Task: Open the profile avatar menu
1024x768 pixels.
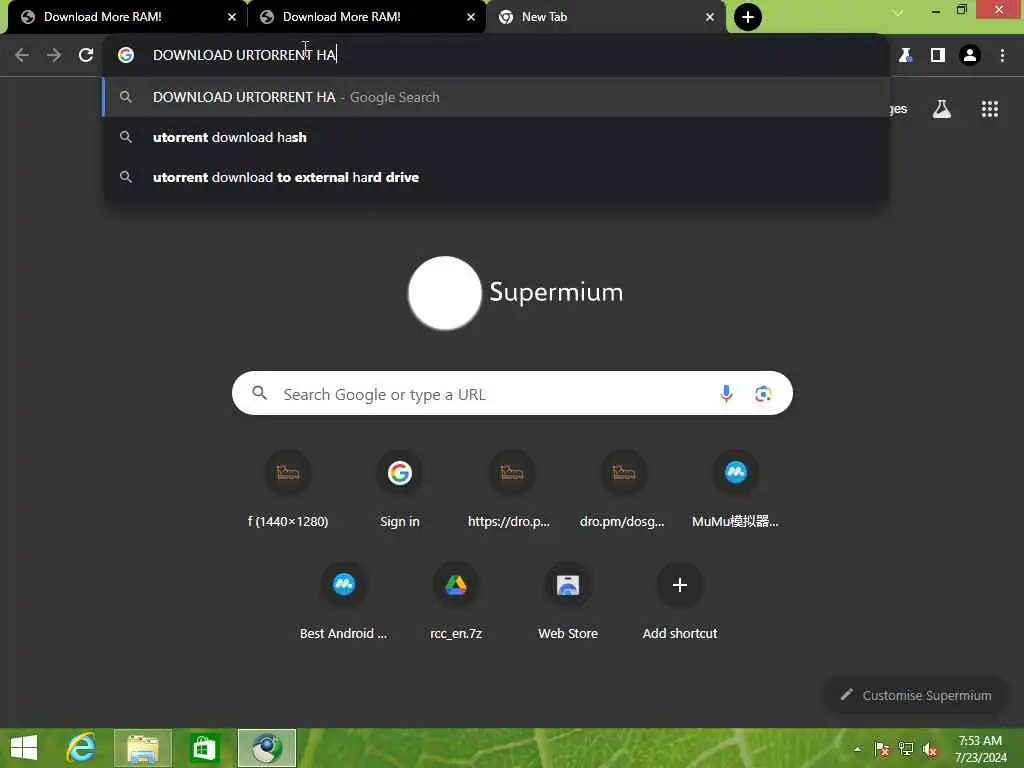Action: click(x=970, y=55)
